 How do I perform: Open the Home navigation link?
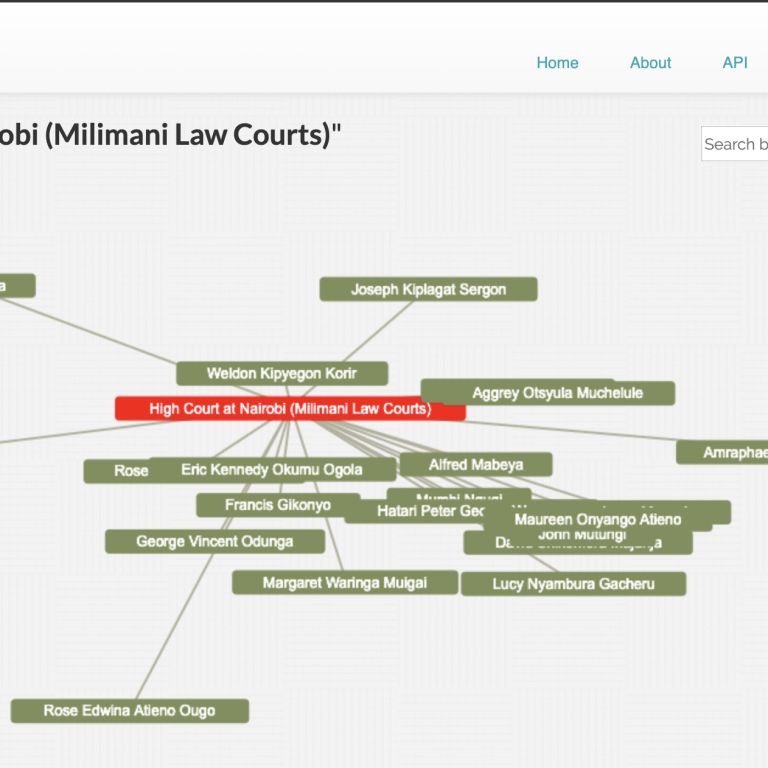pos(557,63)
